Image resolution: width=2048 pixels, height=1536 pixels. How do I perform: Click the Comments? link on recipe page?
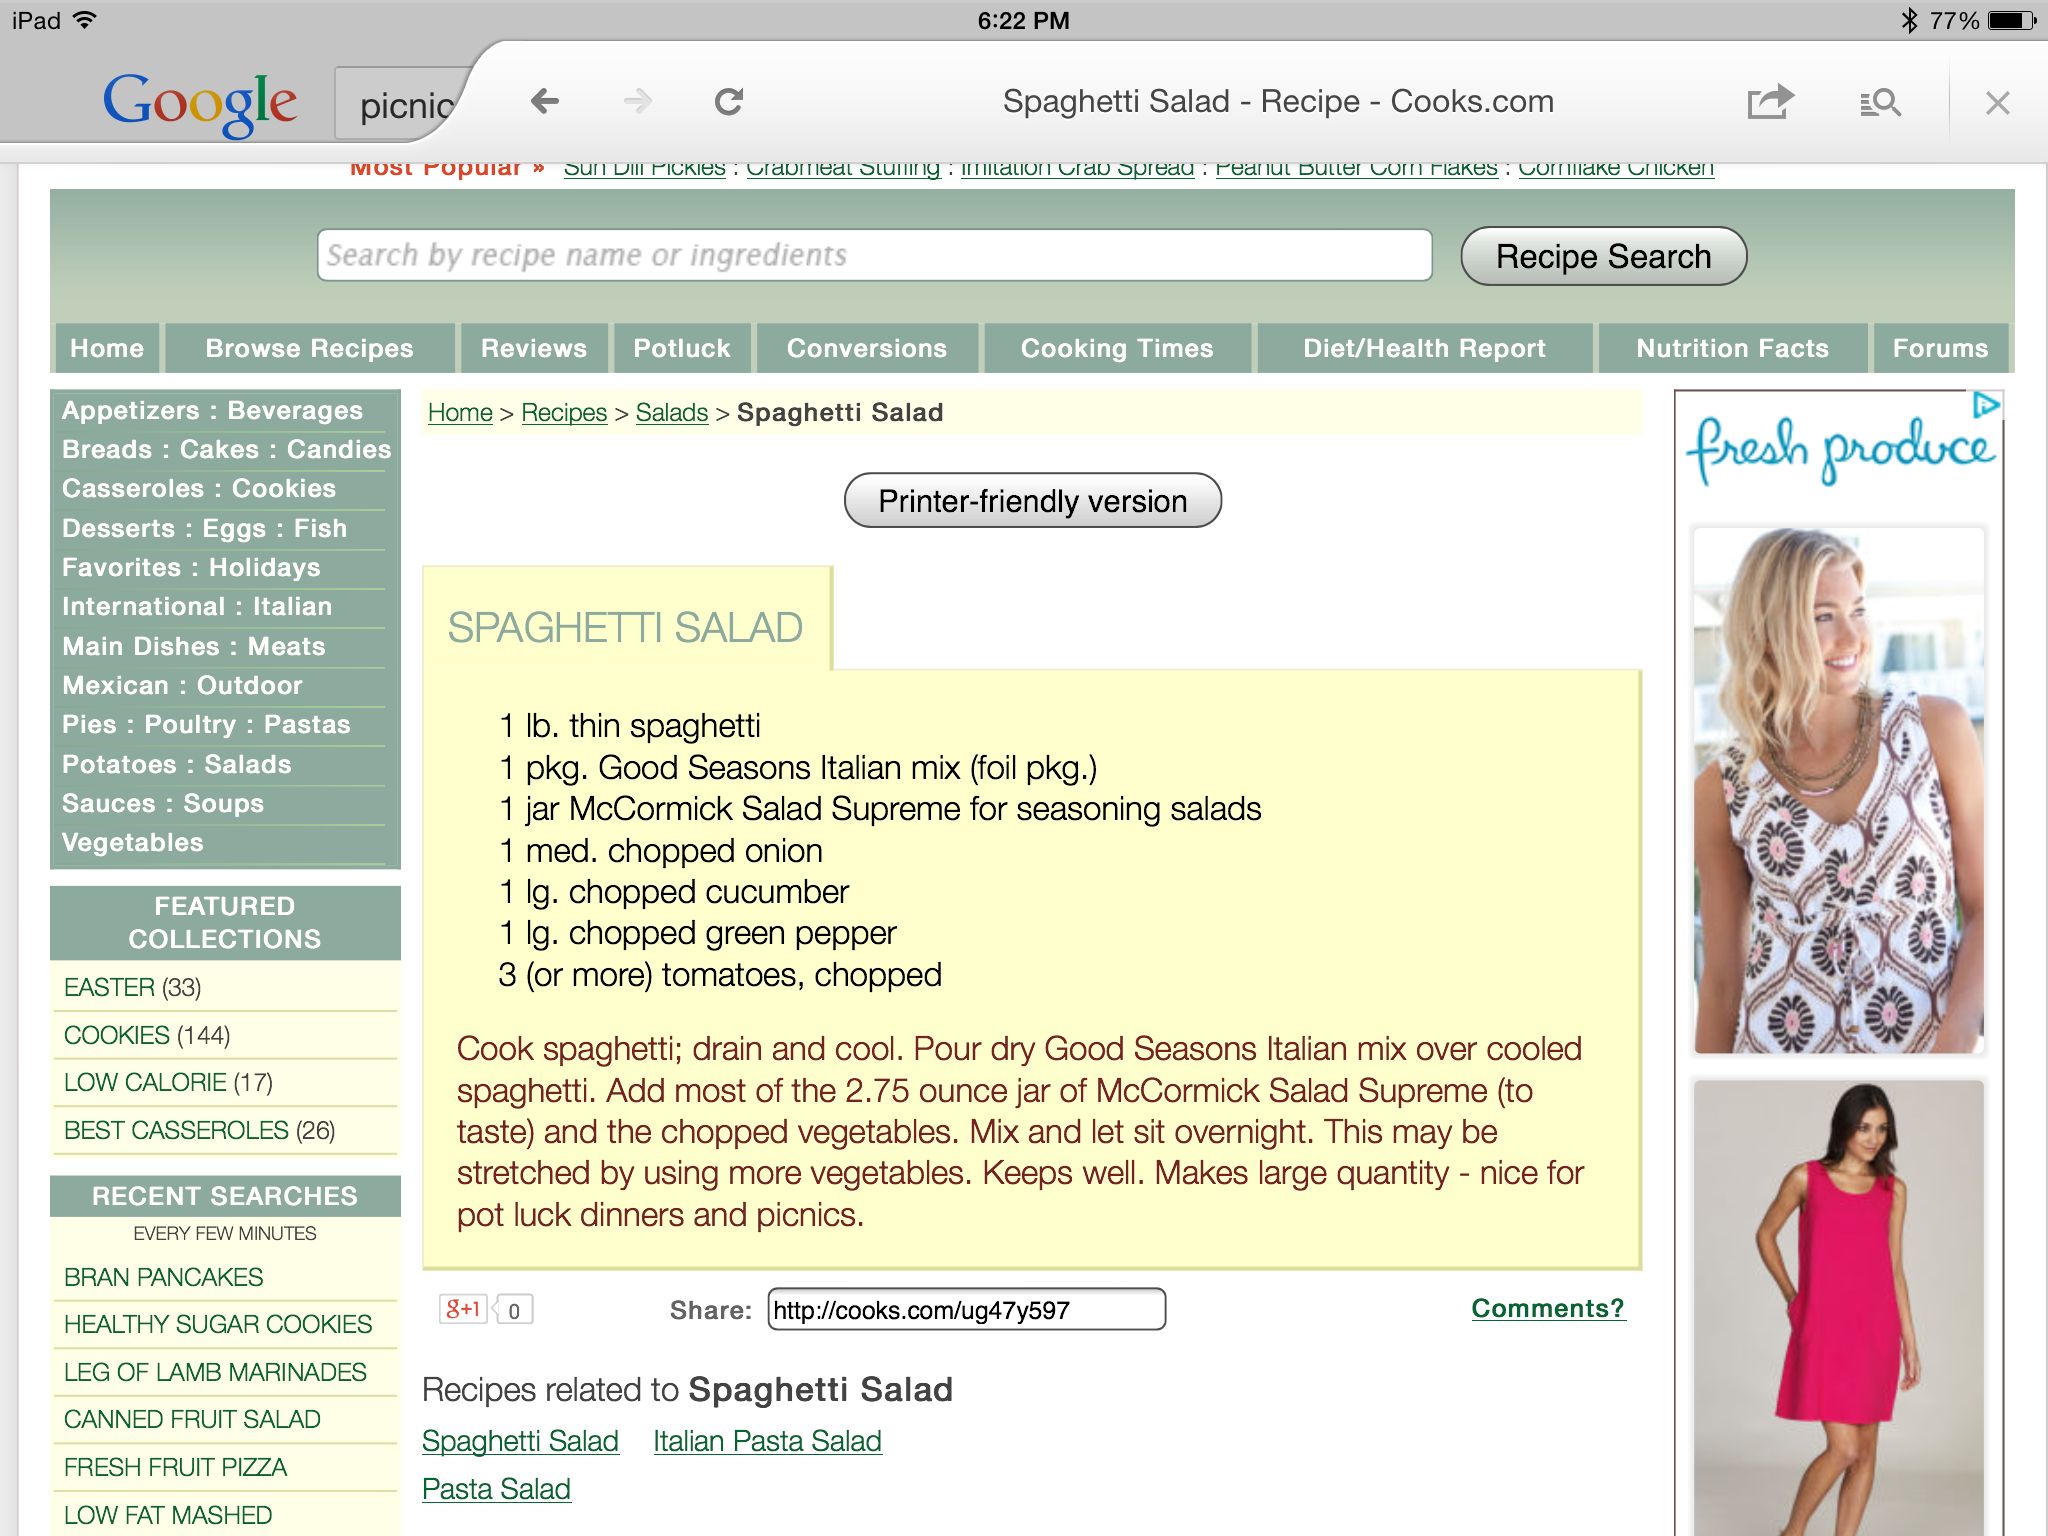(1542, 1307)
